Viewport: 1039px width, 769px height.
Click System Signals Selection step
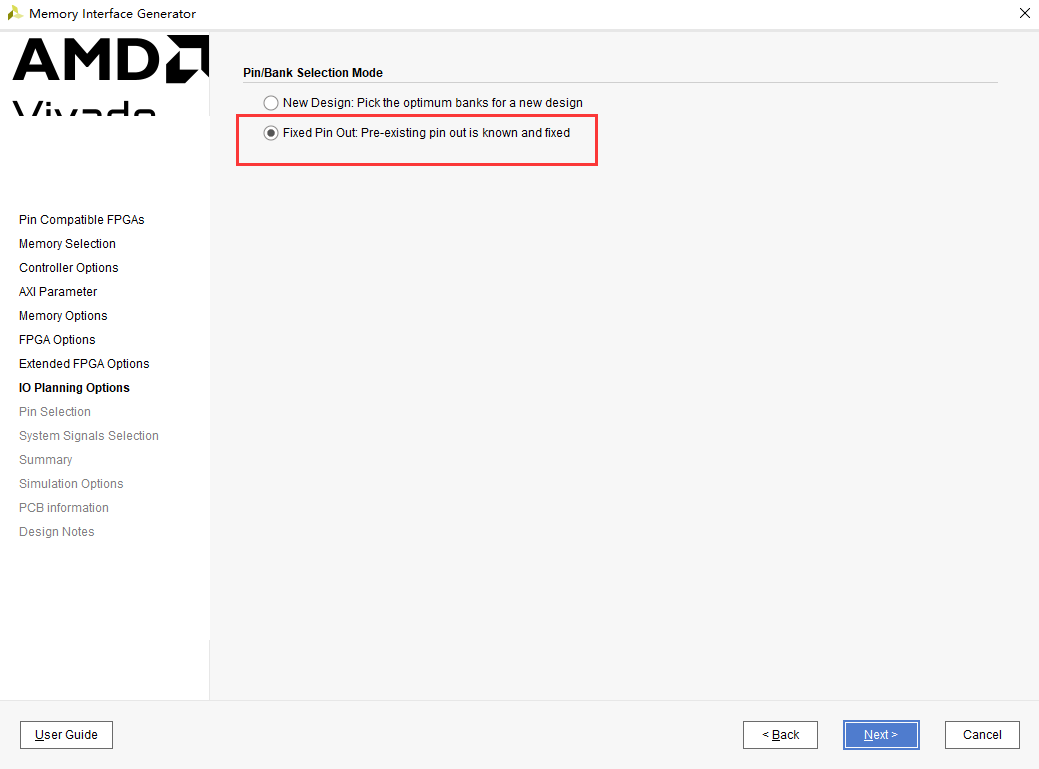[x=89, y=436]
